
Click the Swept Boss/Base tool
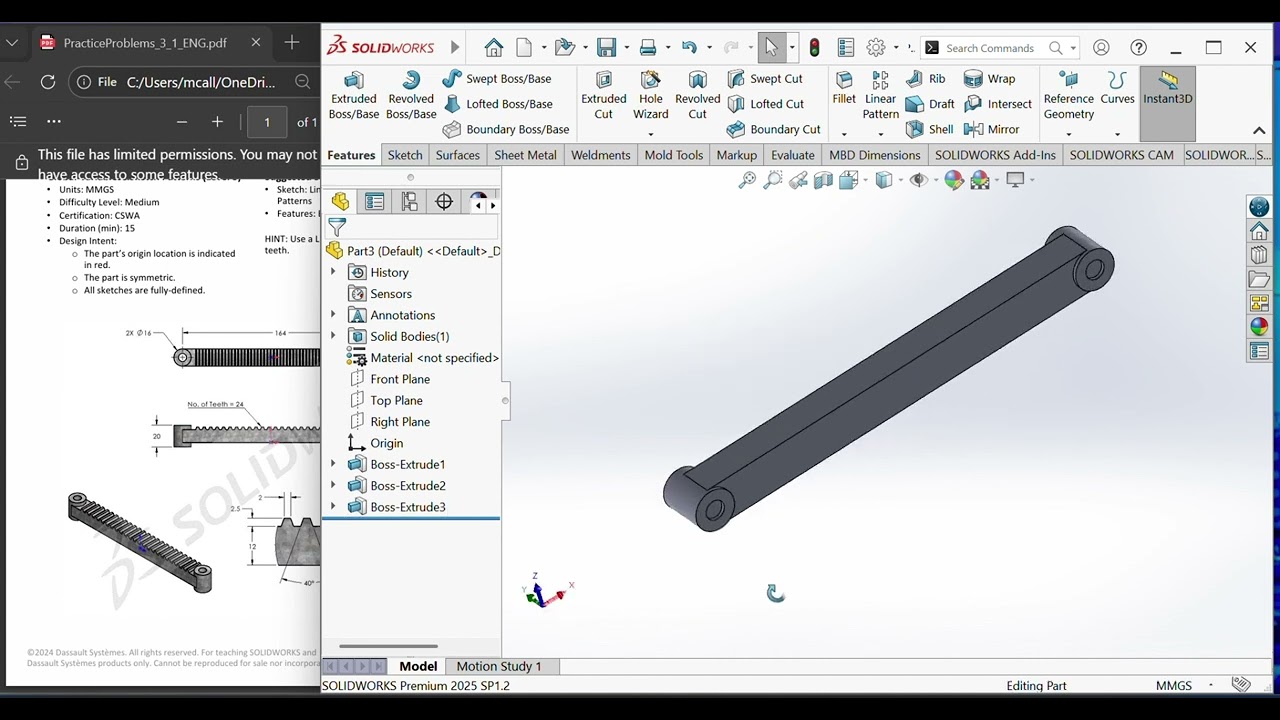point(497,79)
